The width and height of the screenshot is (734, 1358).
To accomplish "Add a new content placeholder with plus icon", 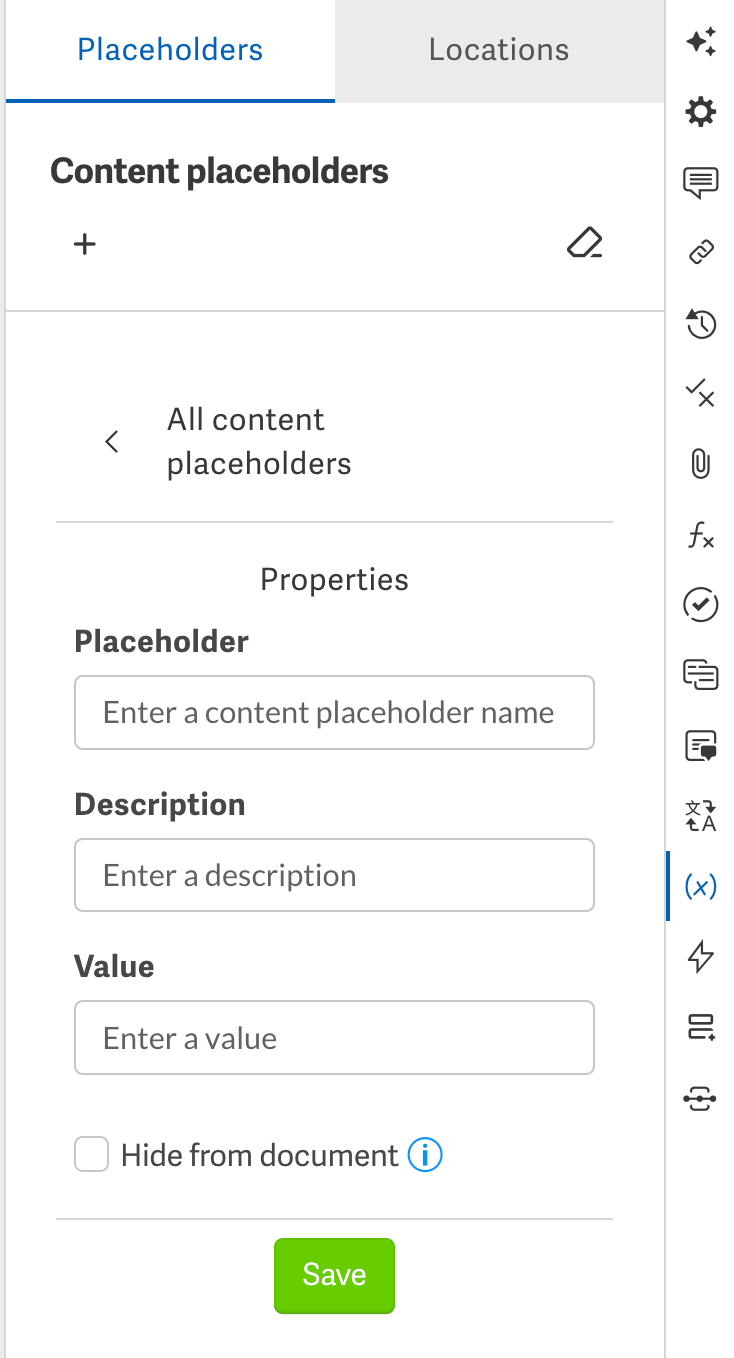I will click(85, 243).
